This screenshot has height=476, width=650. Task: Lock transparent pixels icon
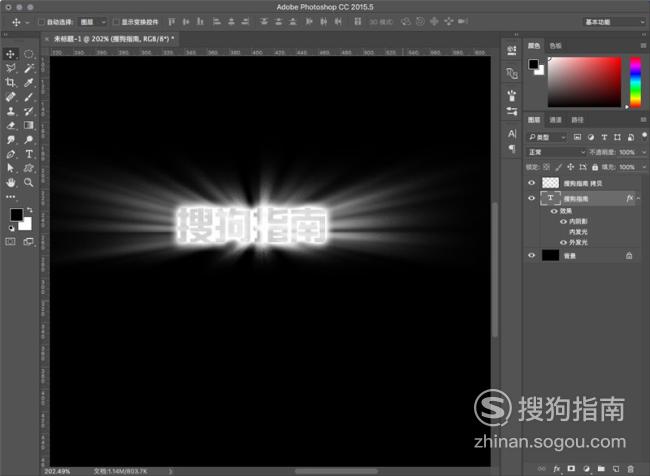pos(547,167)
